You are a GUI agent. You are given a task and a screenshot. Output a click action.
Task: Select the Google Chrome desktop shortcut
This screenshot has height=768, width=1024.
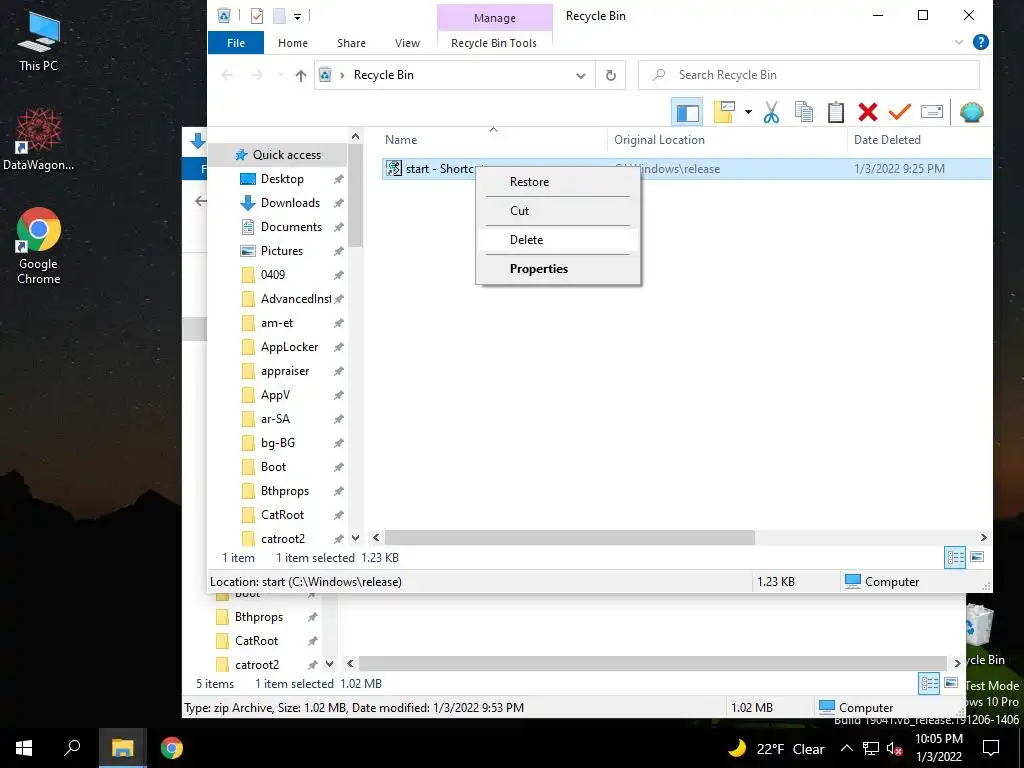39,246
